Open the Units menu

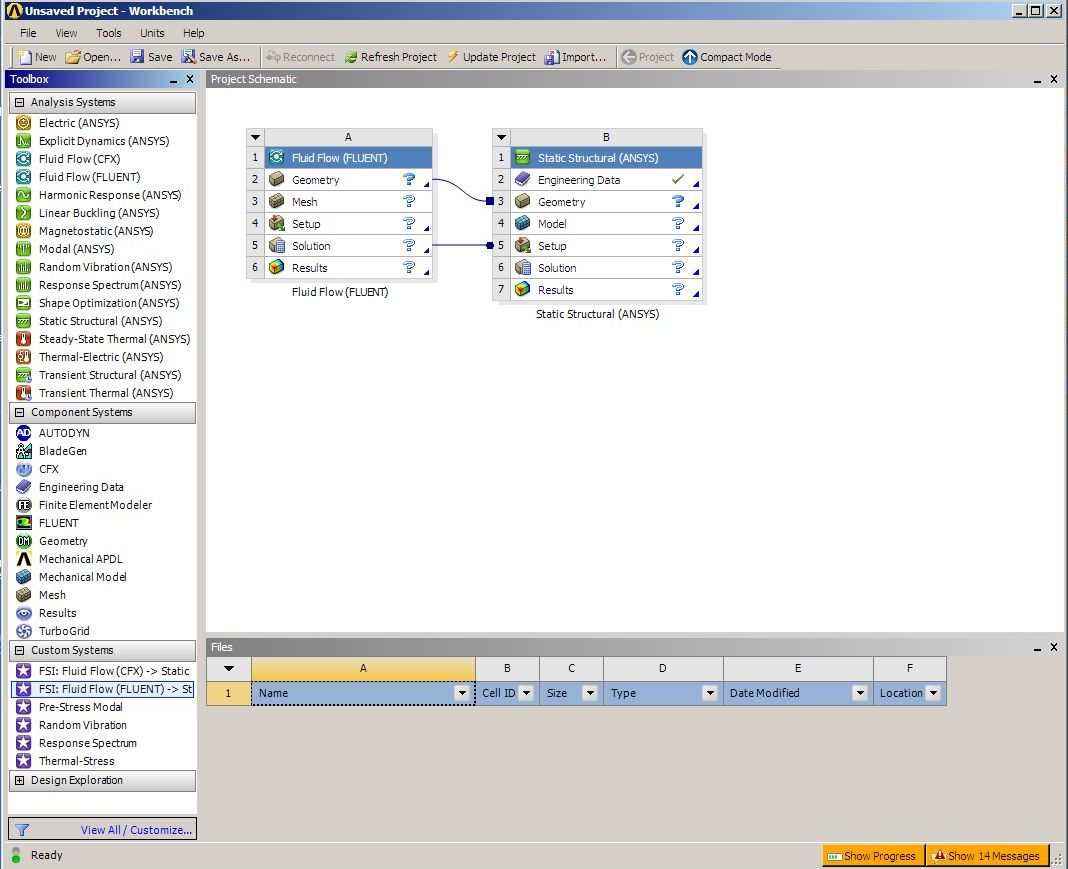pyautogui.click(x=152, y=33)
